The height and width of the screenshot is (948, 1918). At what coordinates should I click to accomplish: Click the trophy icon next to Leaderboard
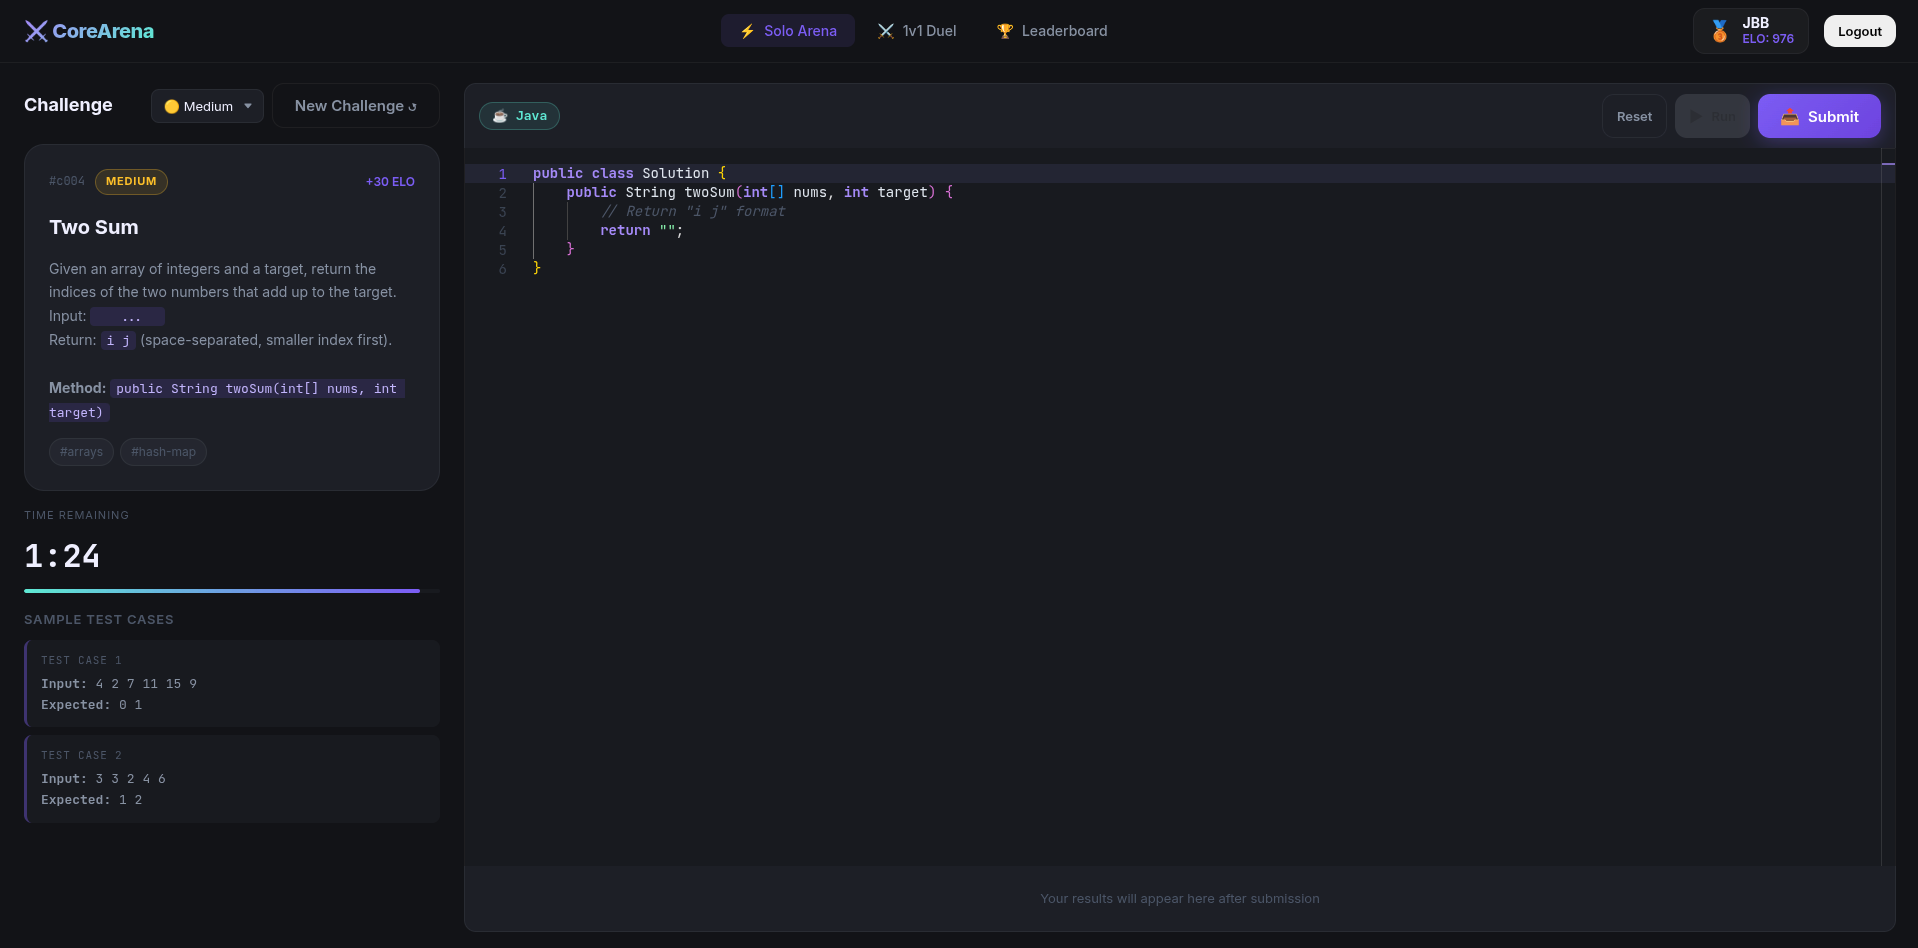tap(1005, 31)
